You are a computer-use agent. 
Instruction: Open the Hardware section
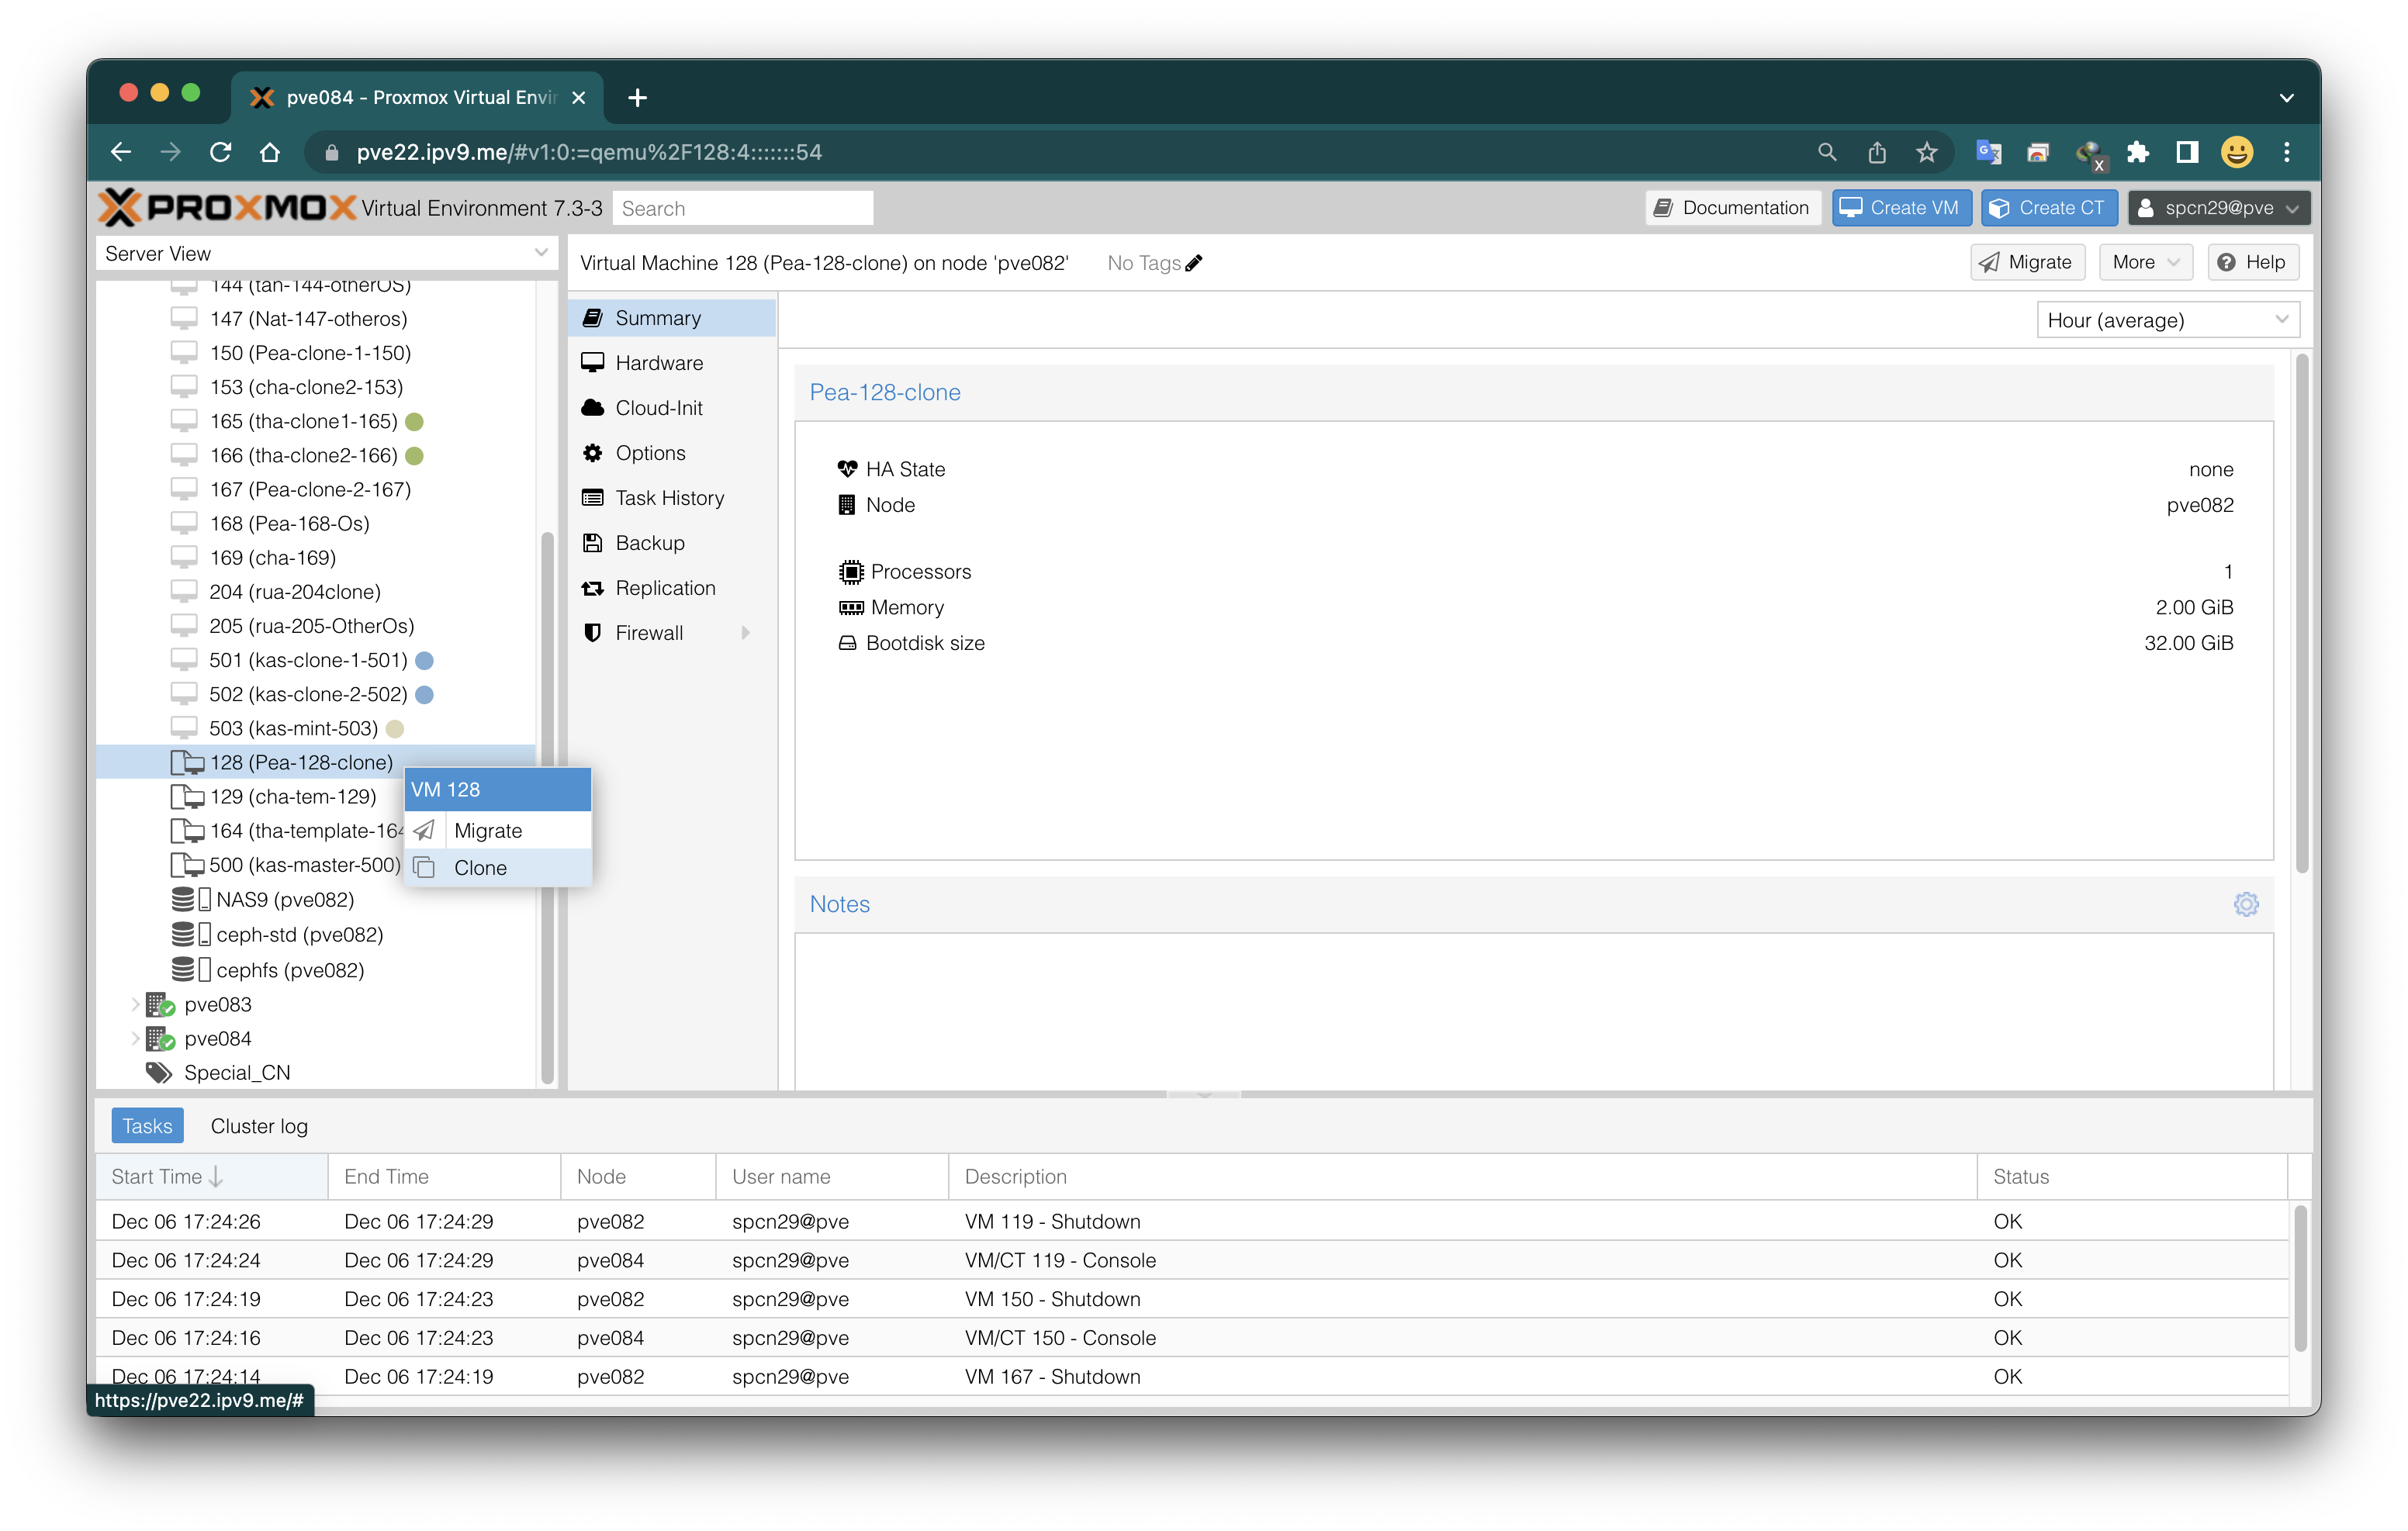(x=672, y=362)
